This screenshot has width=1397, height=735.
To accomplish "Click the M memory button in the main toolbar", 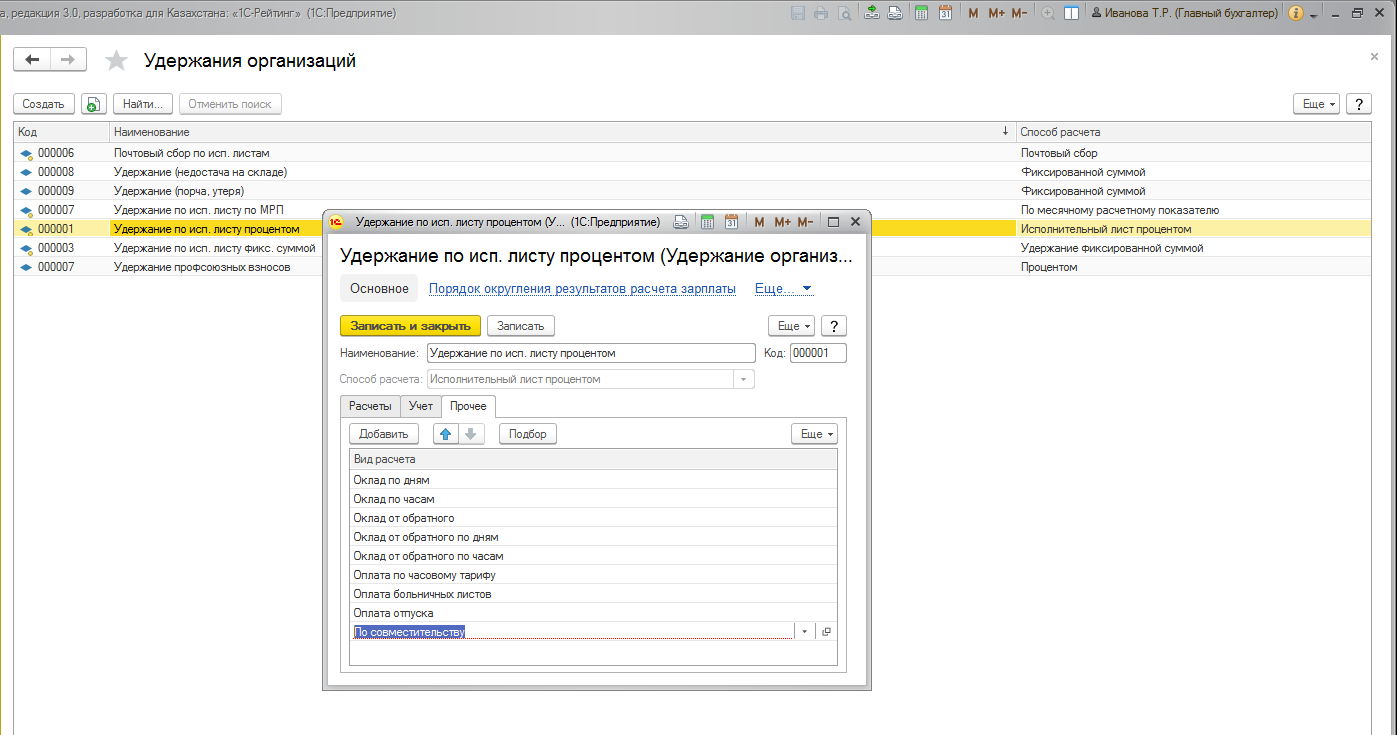I will click(x=973, y=13).
